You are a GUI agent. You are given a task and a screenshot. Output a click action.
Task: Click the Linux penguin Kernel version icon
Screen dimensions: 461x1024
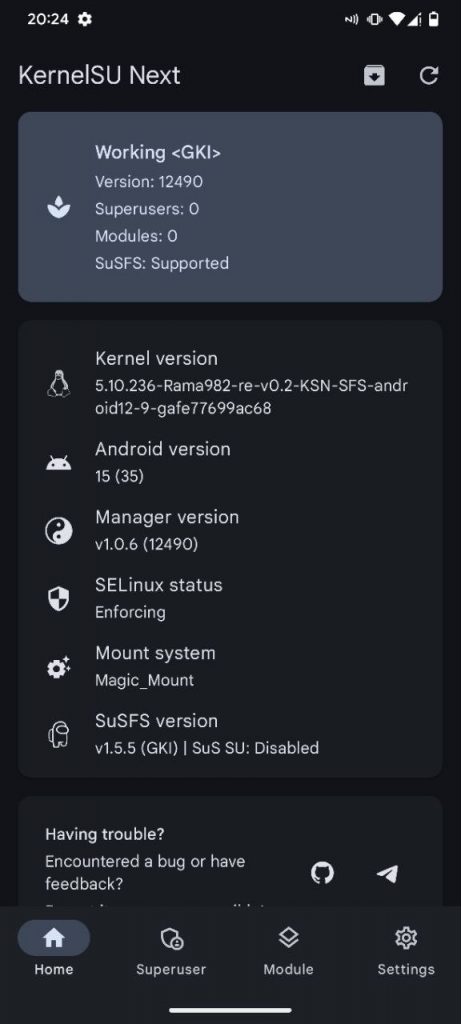(59, 383)
